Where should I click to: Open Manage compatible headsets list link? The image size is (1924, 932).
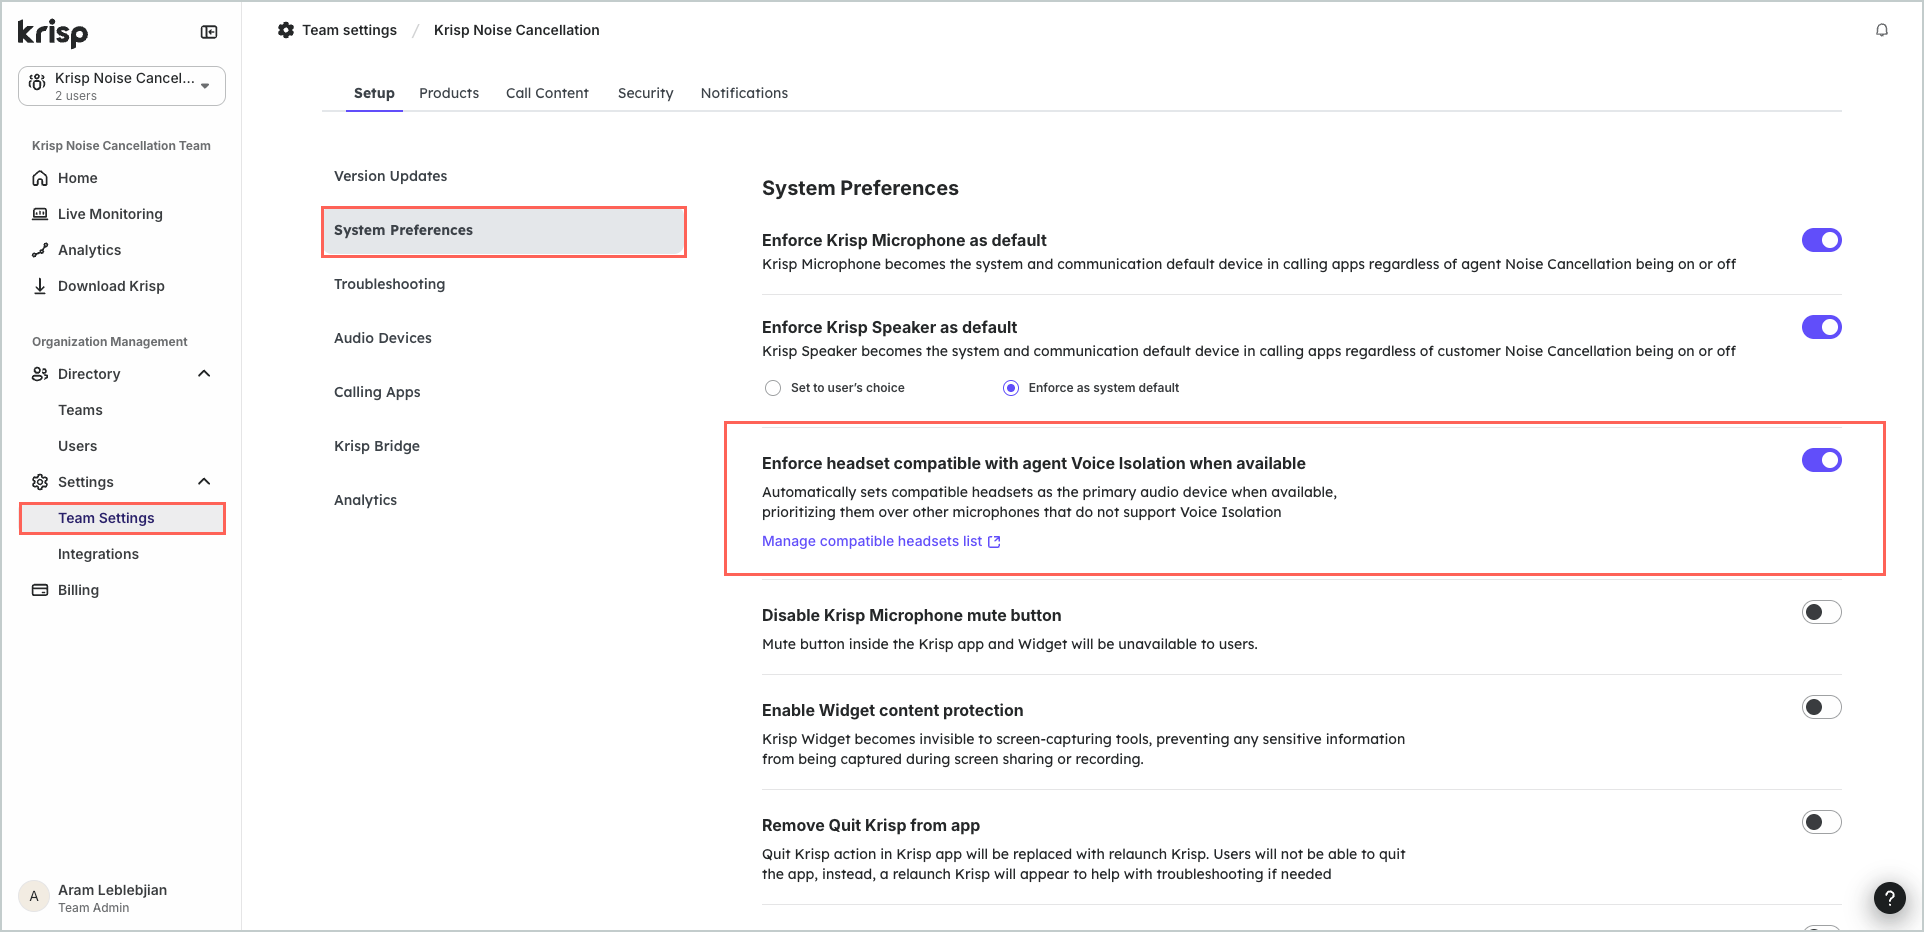pyautogui.click(x=881, y=541)
